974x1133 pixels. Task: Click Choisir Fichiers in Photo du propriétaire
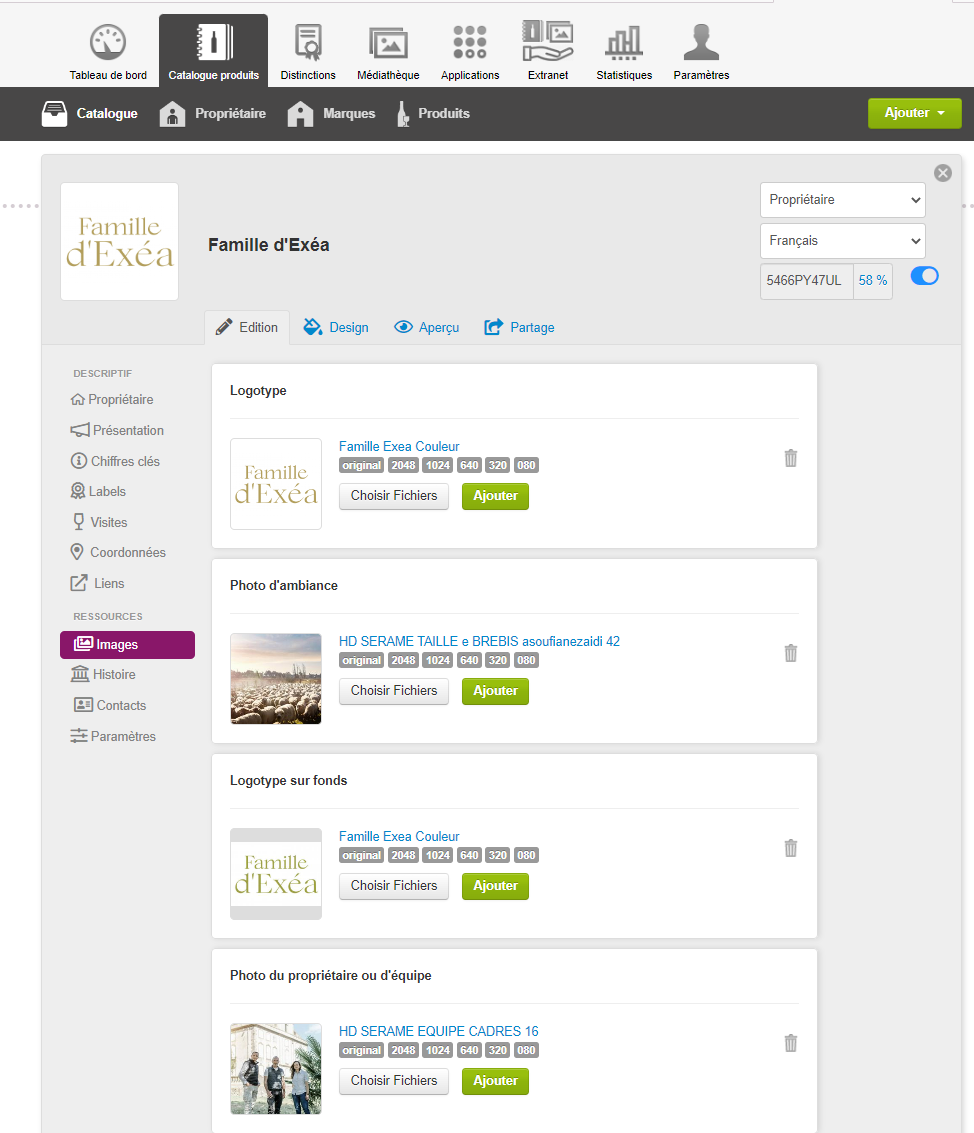(394, 1081)
